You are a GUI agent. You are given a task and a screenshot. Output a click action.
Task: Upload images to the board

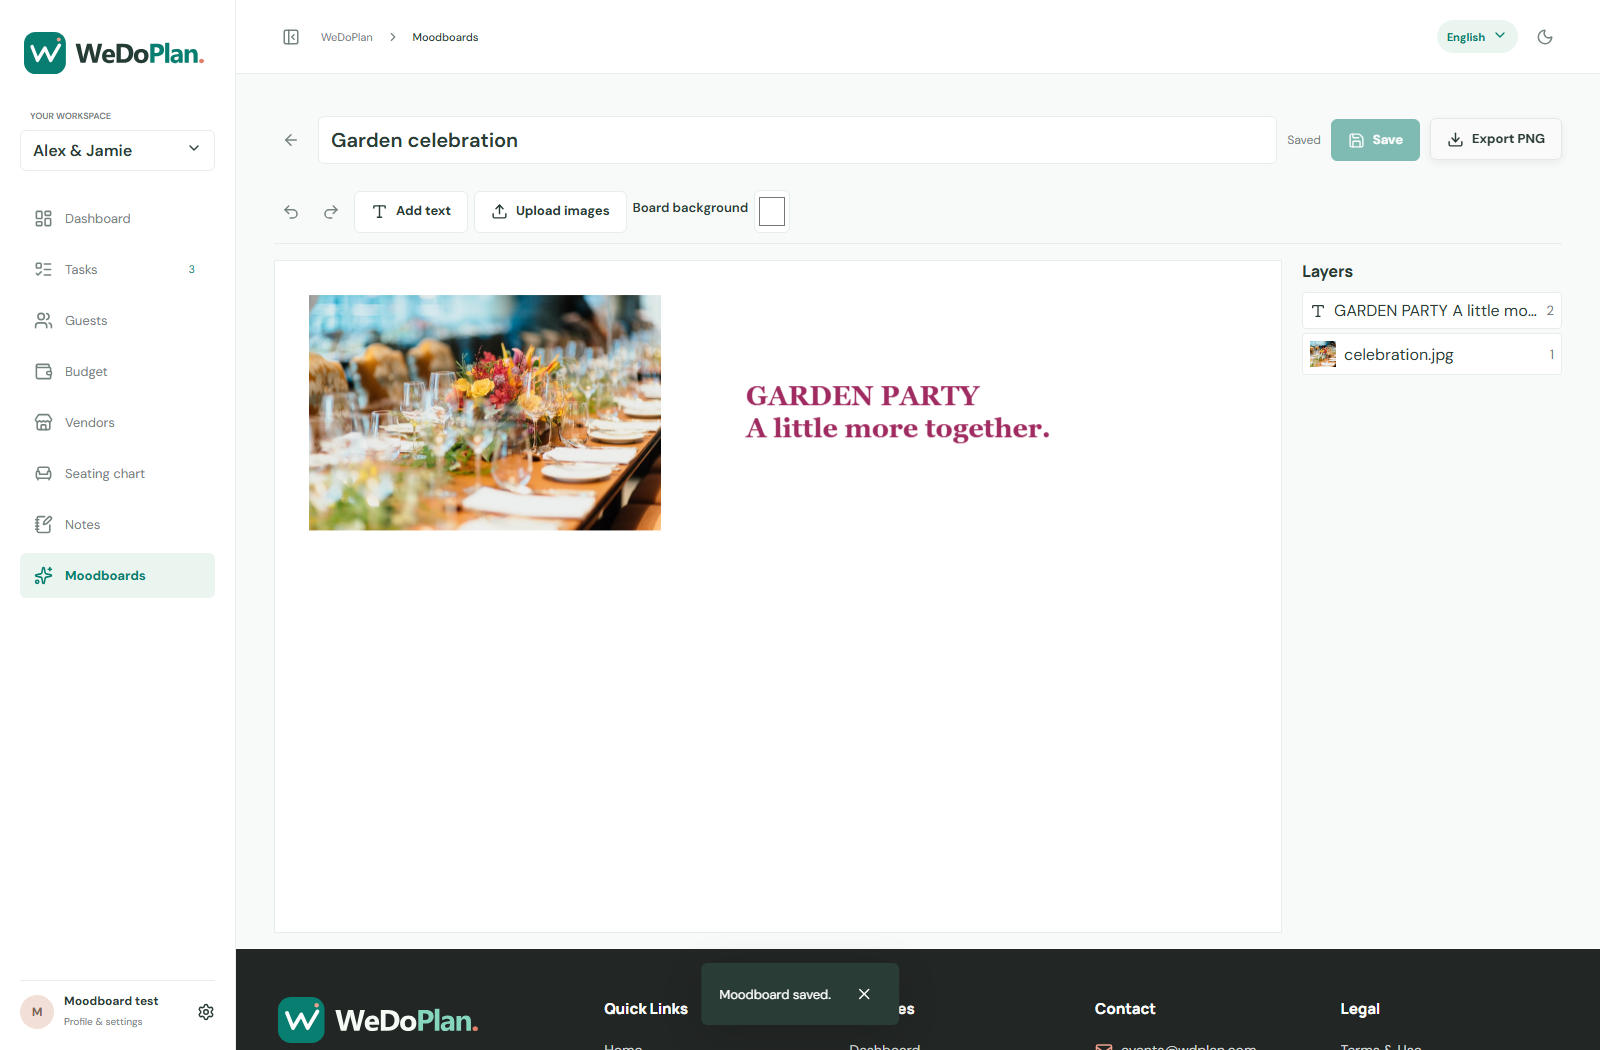550,211
